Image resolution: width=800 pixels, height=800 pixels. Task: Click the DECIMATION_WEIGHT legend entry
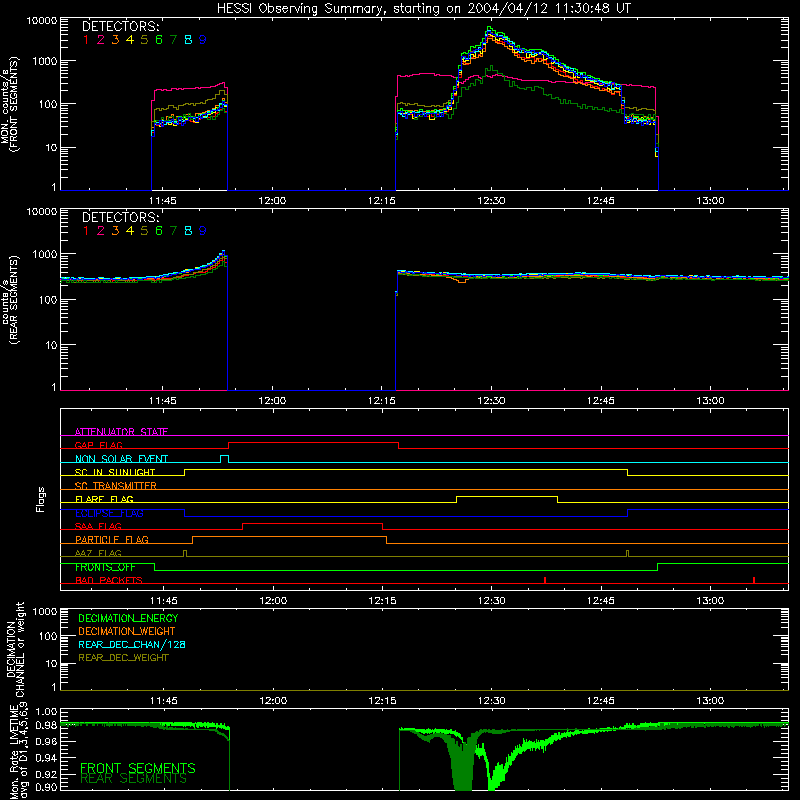[127, 631]
